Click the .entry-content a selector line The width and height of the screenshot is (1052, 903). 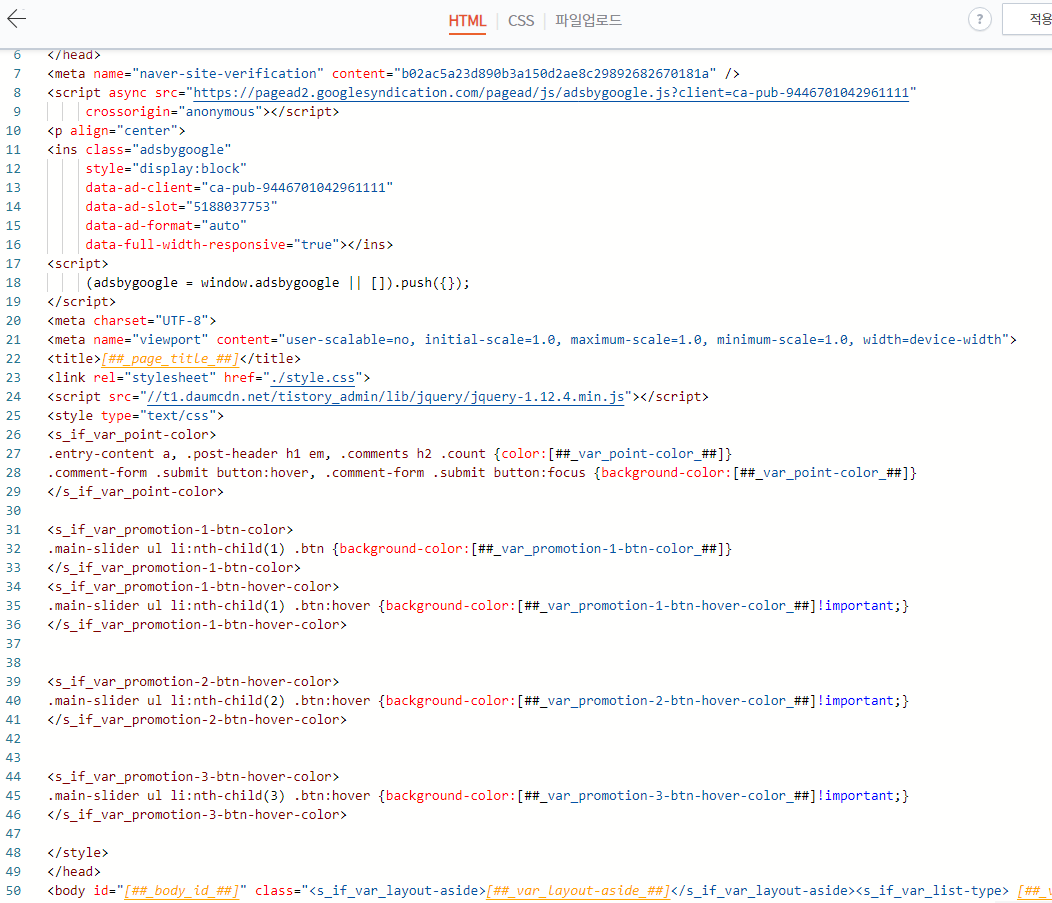click(x=389, y=454)
